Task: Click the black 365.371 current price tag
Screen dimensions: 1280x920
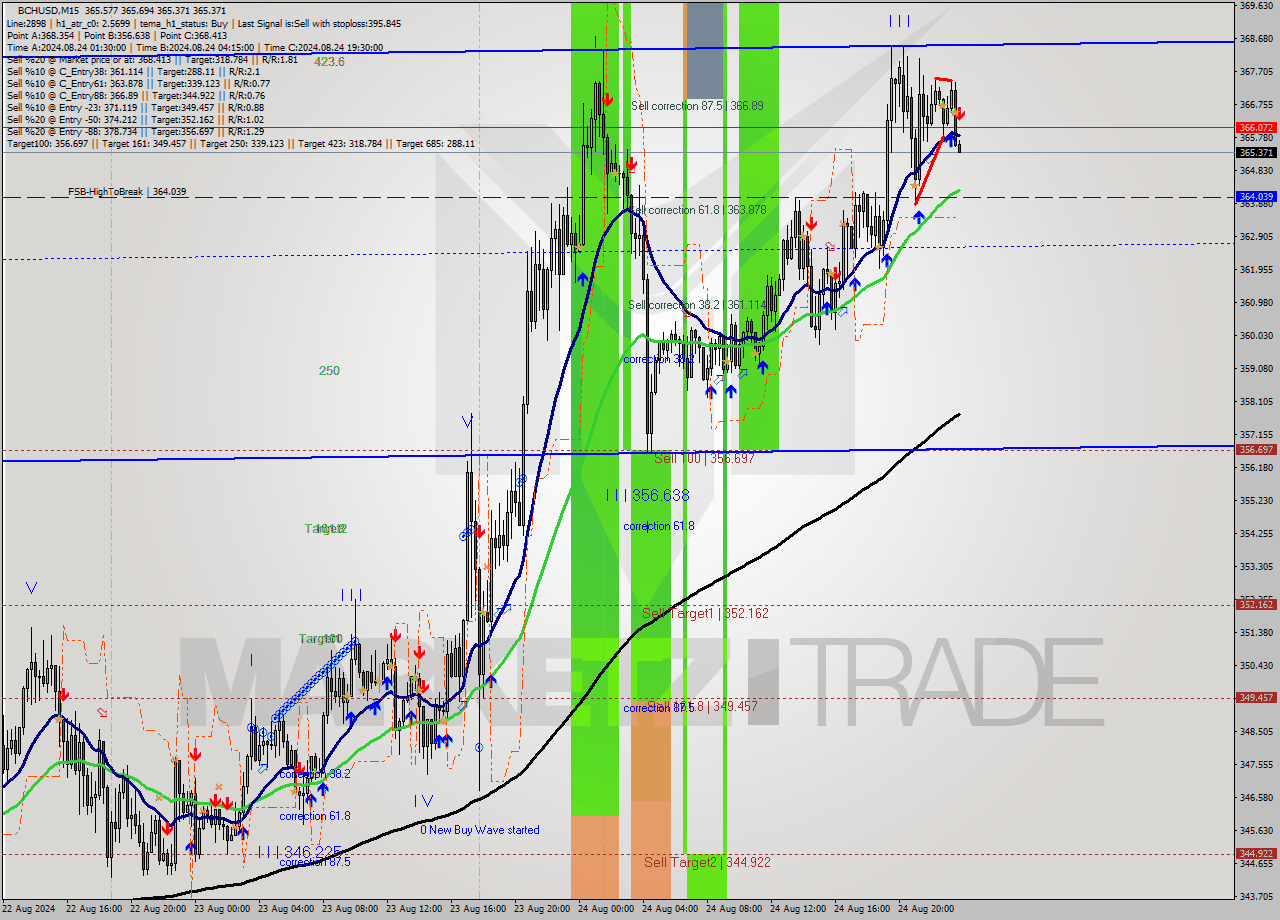Action: (1256, 152)
